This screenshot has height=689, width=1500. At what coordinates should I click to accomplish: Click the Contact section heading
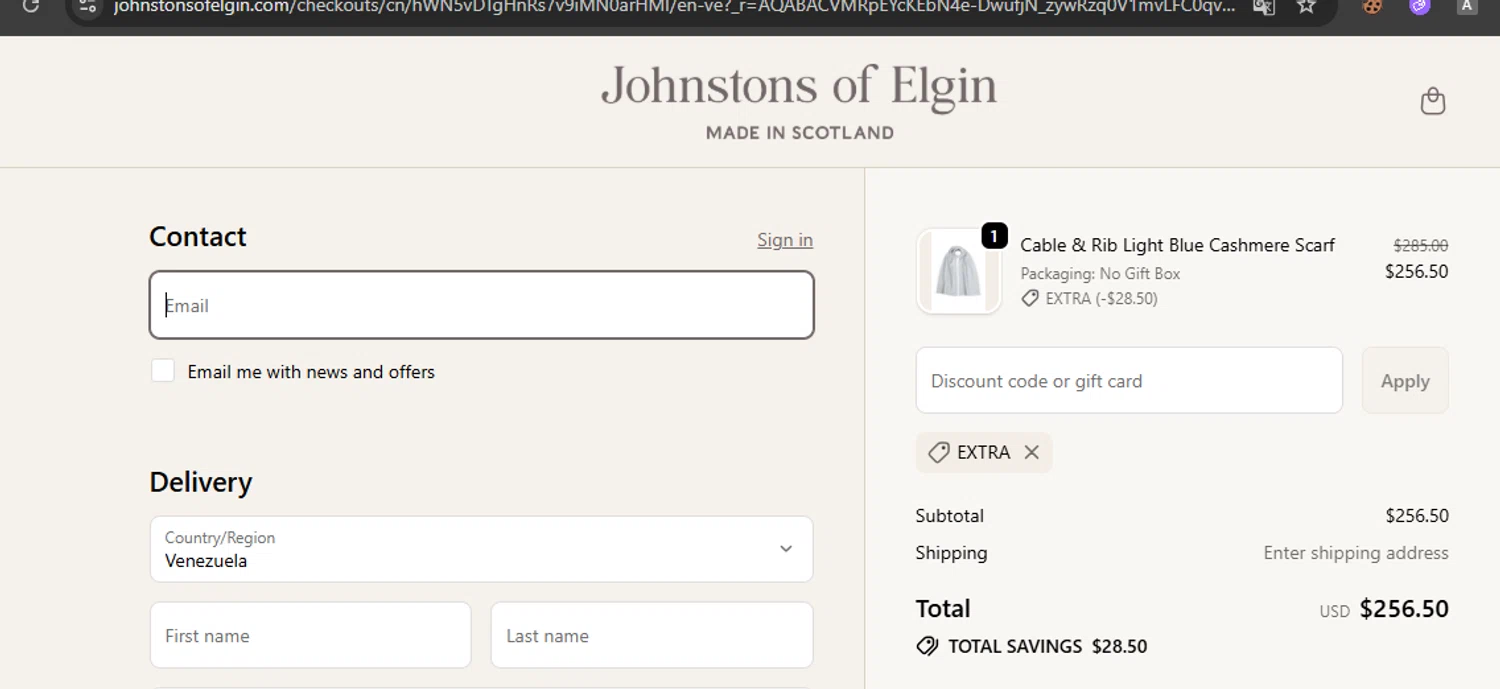coord(198,236)
